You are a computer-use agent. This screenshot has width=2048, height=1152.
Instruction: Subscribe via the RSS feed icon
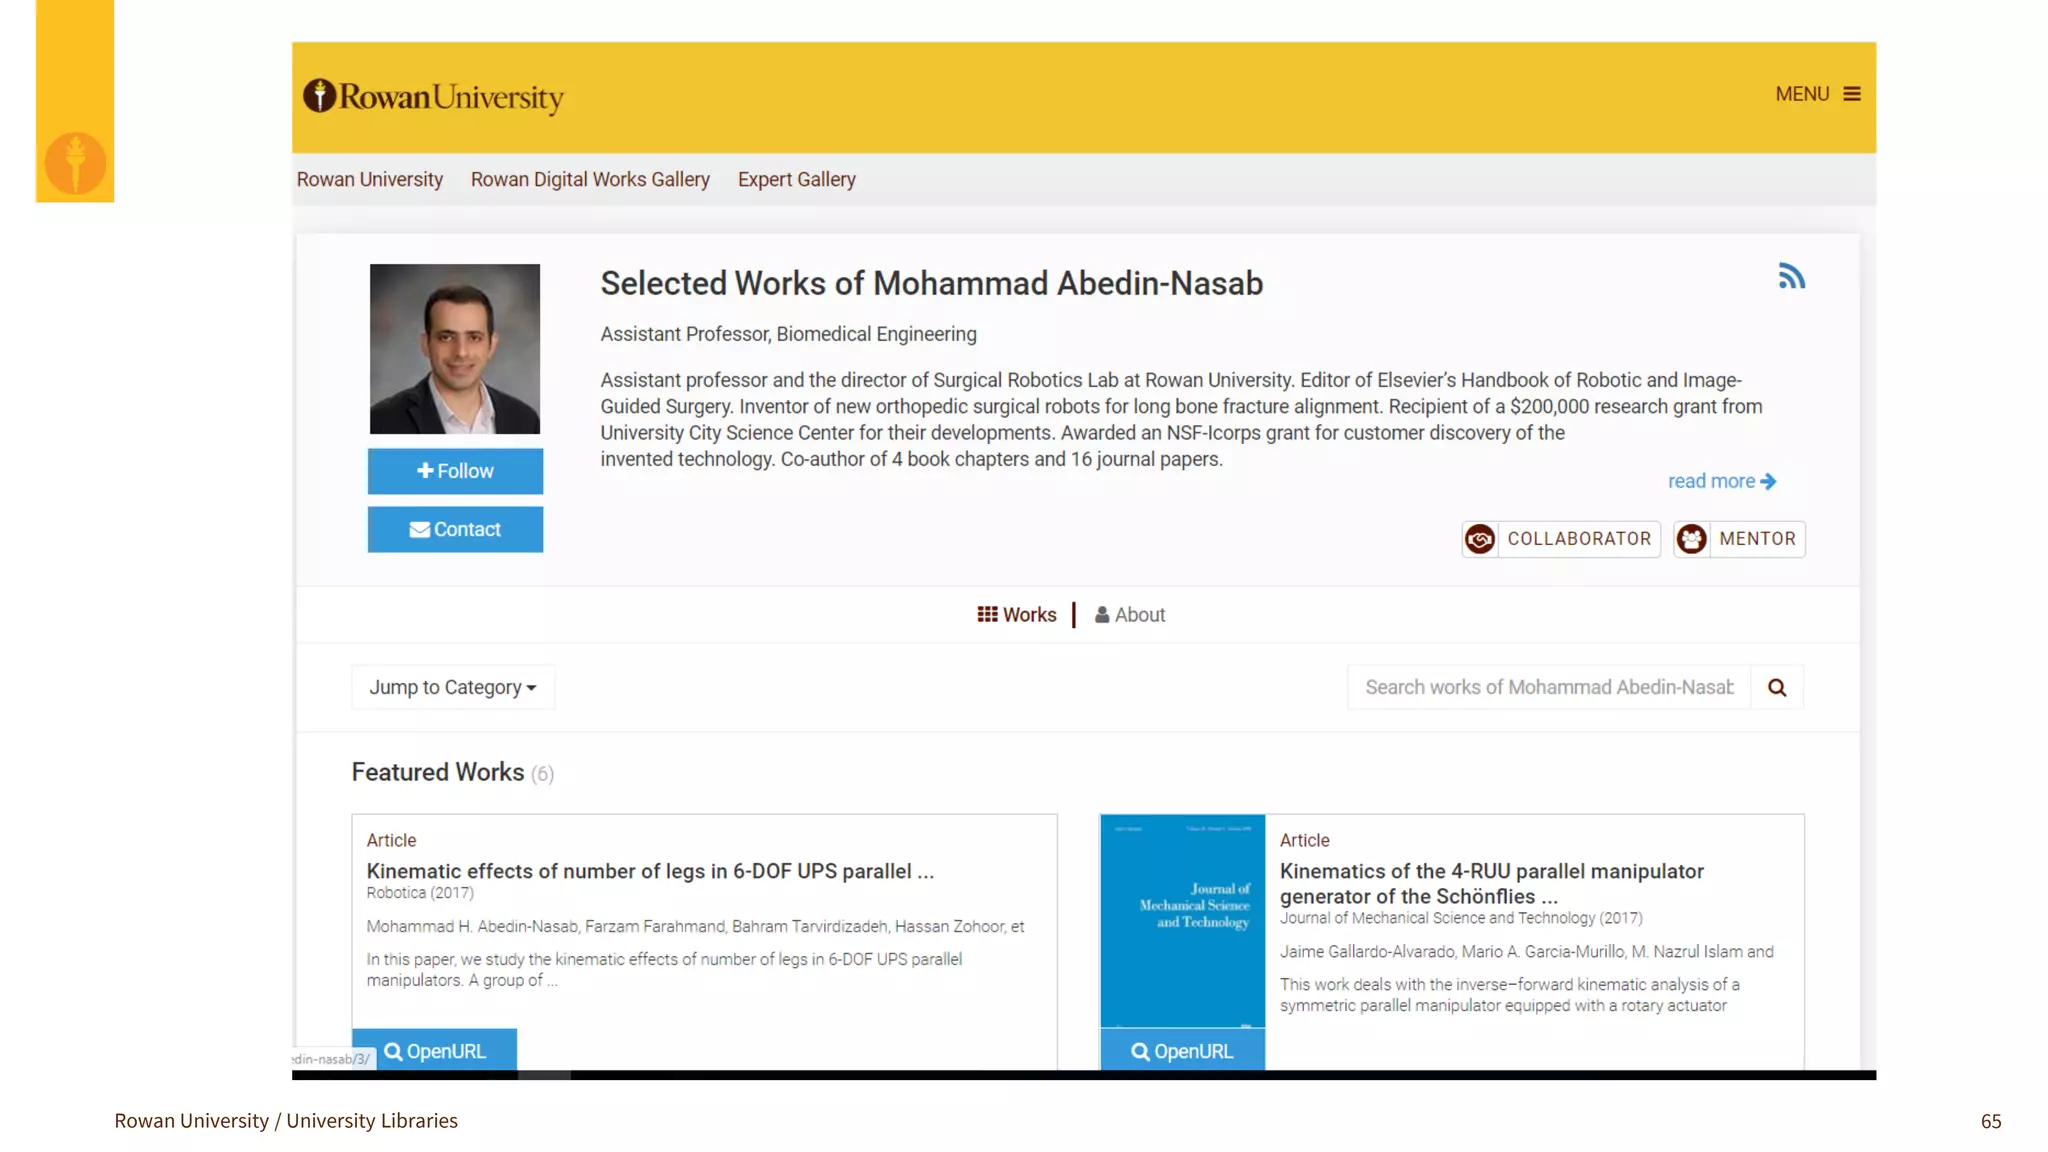click(x=1791, y=276)
